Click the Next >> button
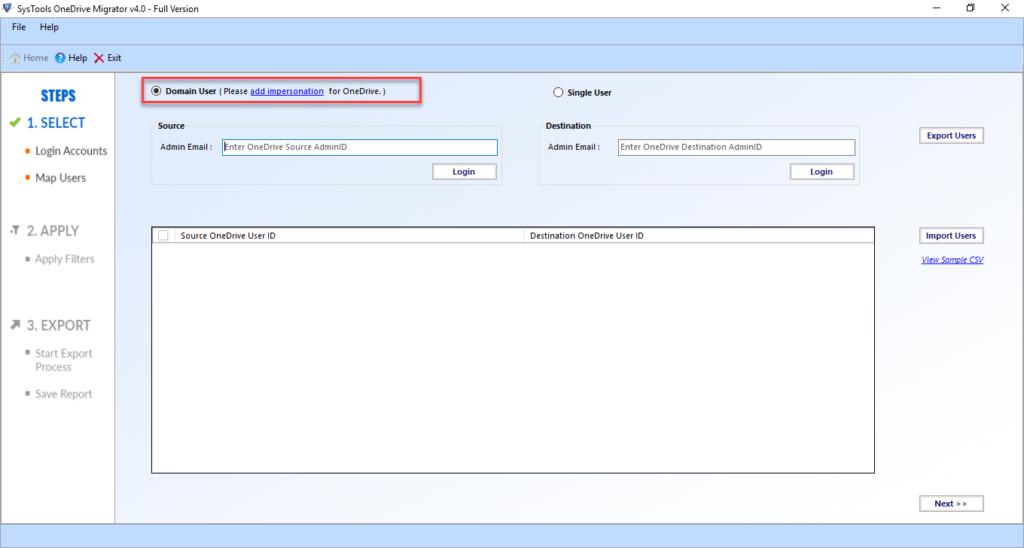This screenshot has height=548, width=1024. (951, 503)
